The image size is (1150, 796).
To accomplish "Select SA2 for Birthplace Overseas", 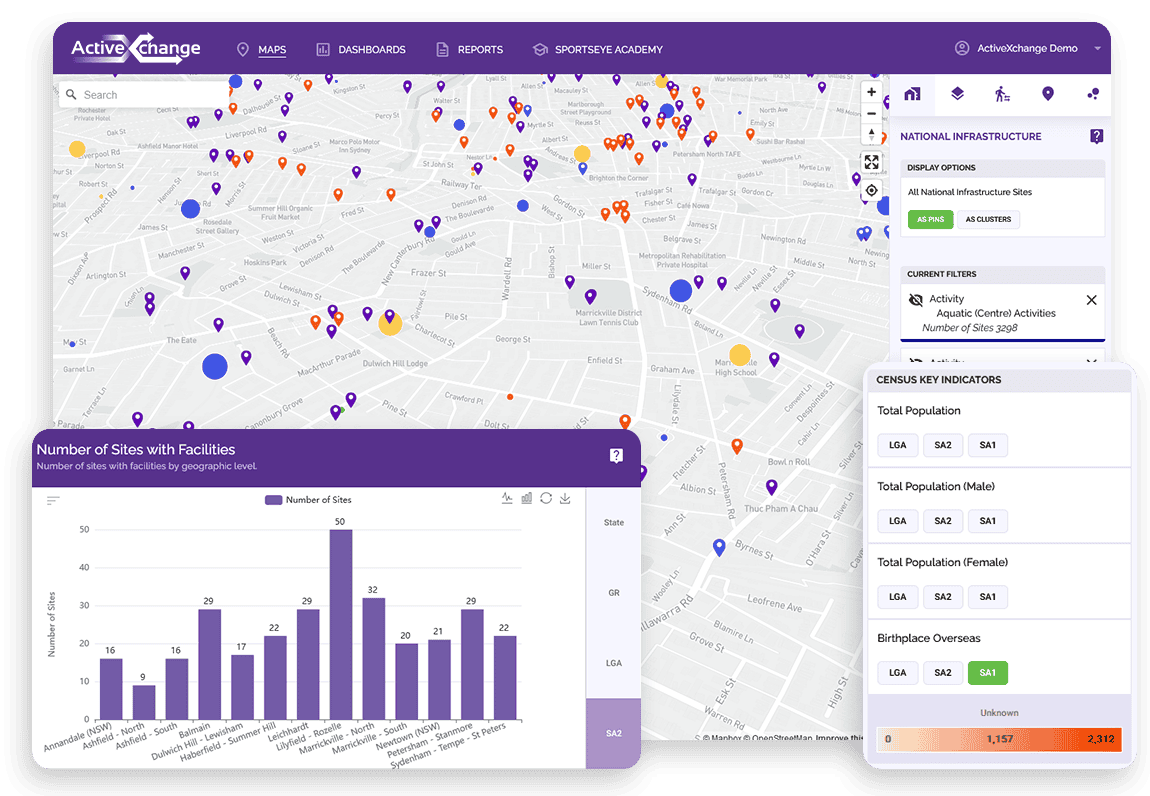I will (942, 673).
